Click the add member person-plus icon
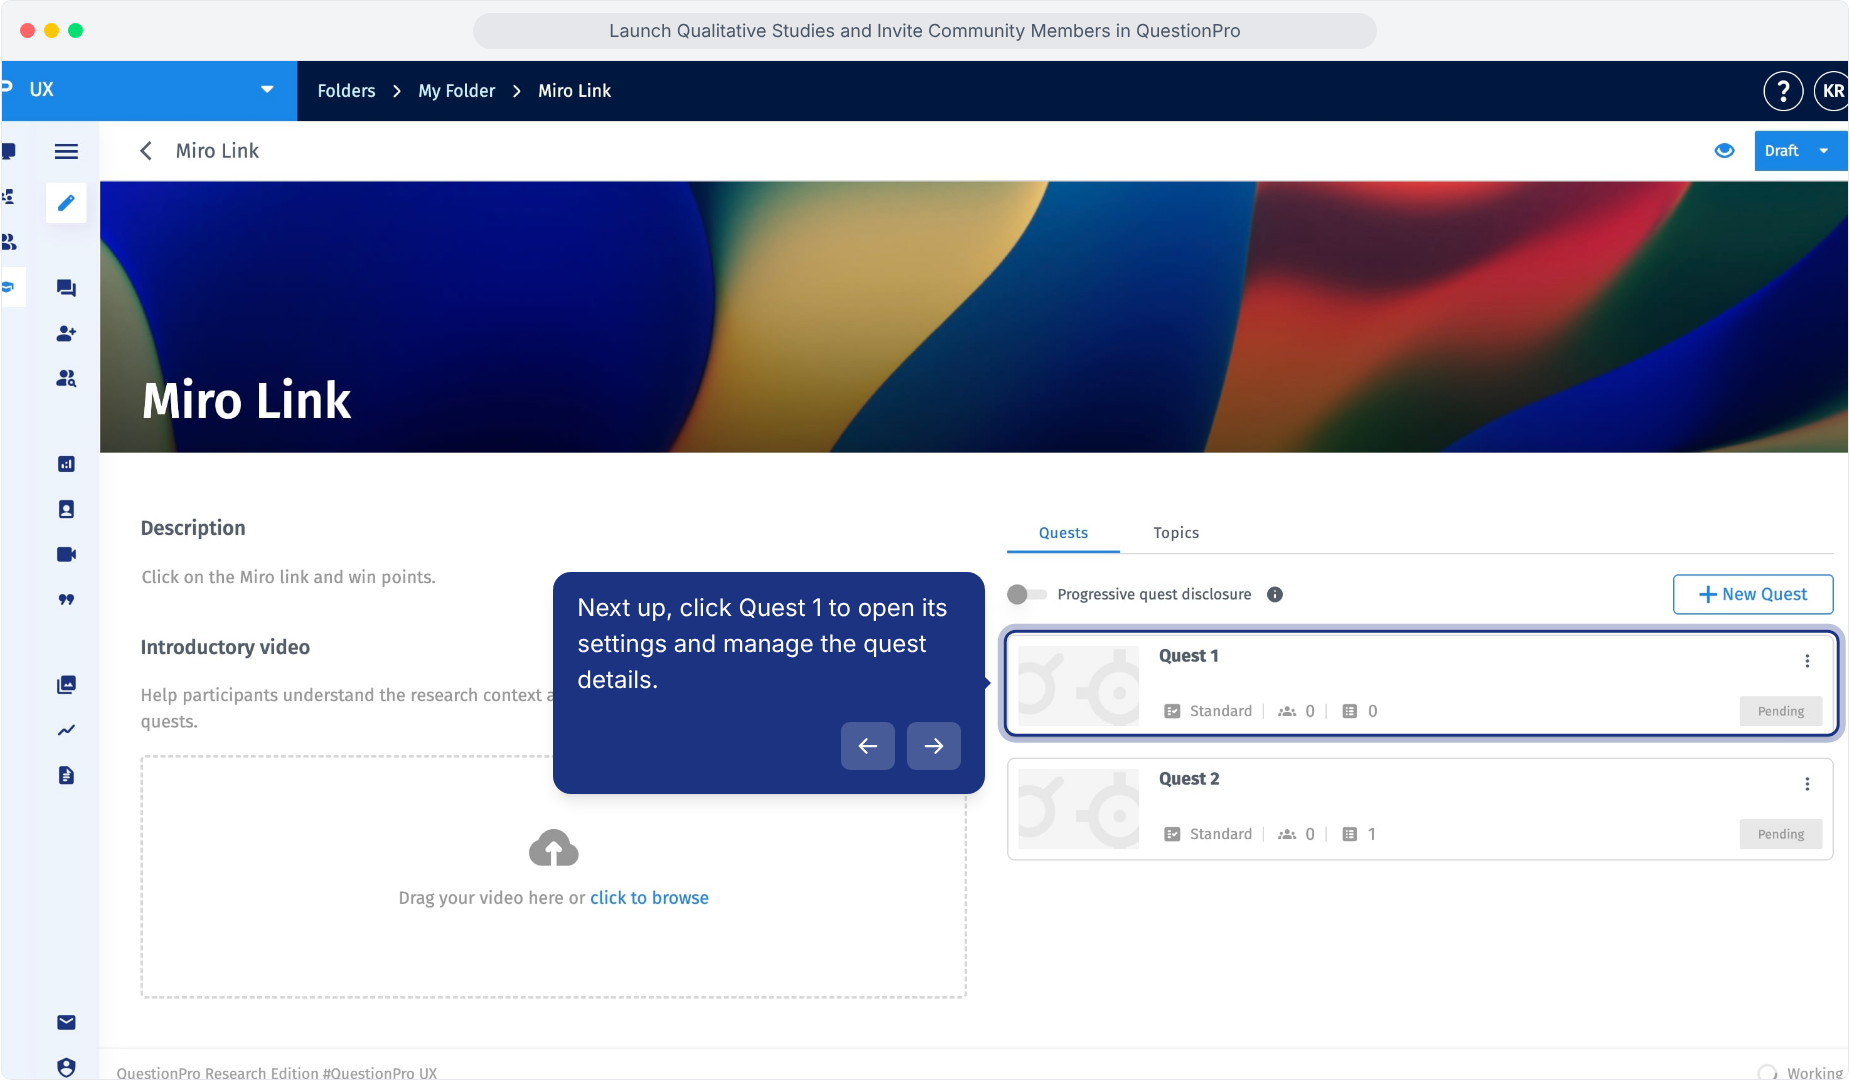This screenshot has width=1850, height=1080. click(x=66, y=333)
